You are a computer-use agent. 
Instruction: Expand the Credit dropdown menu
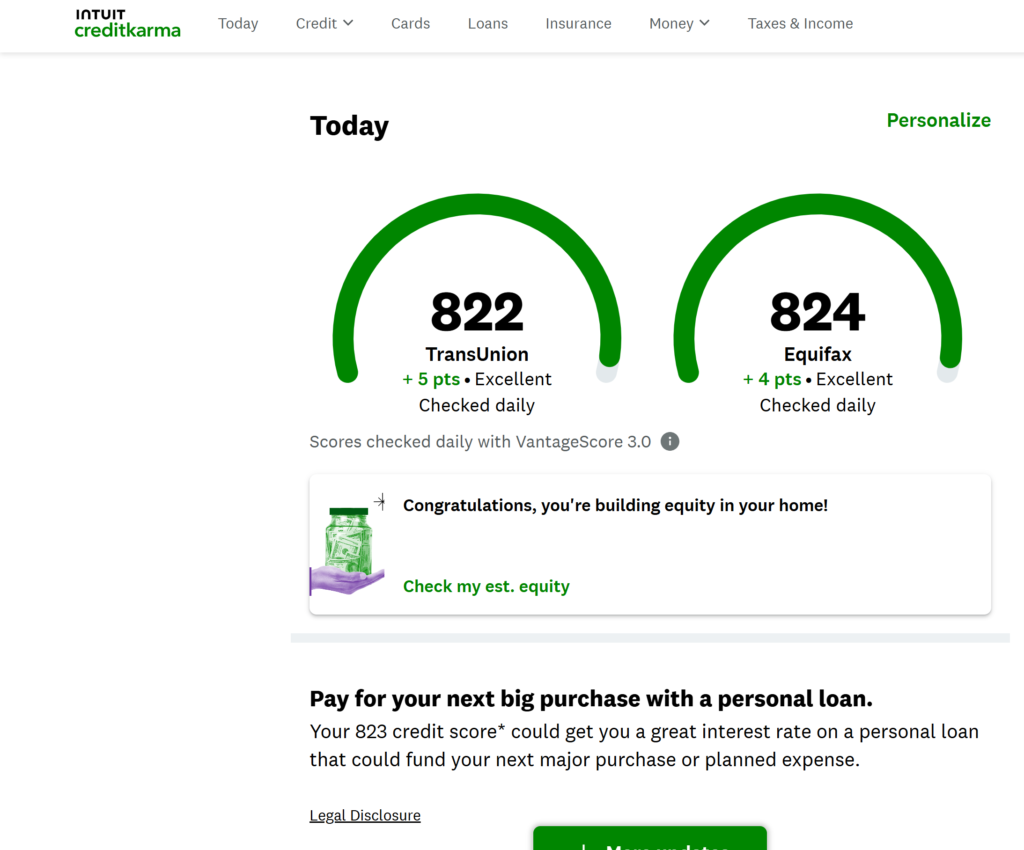point(325,24)
